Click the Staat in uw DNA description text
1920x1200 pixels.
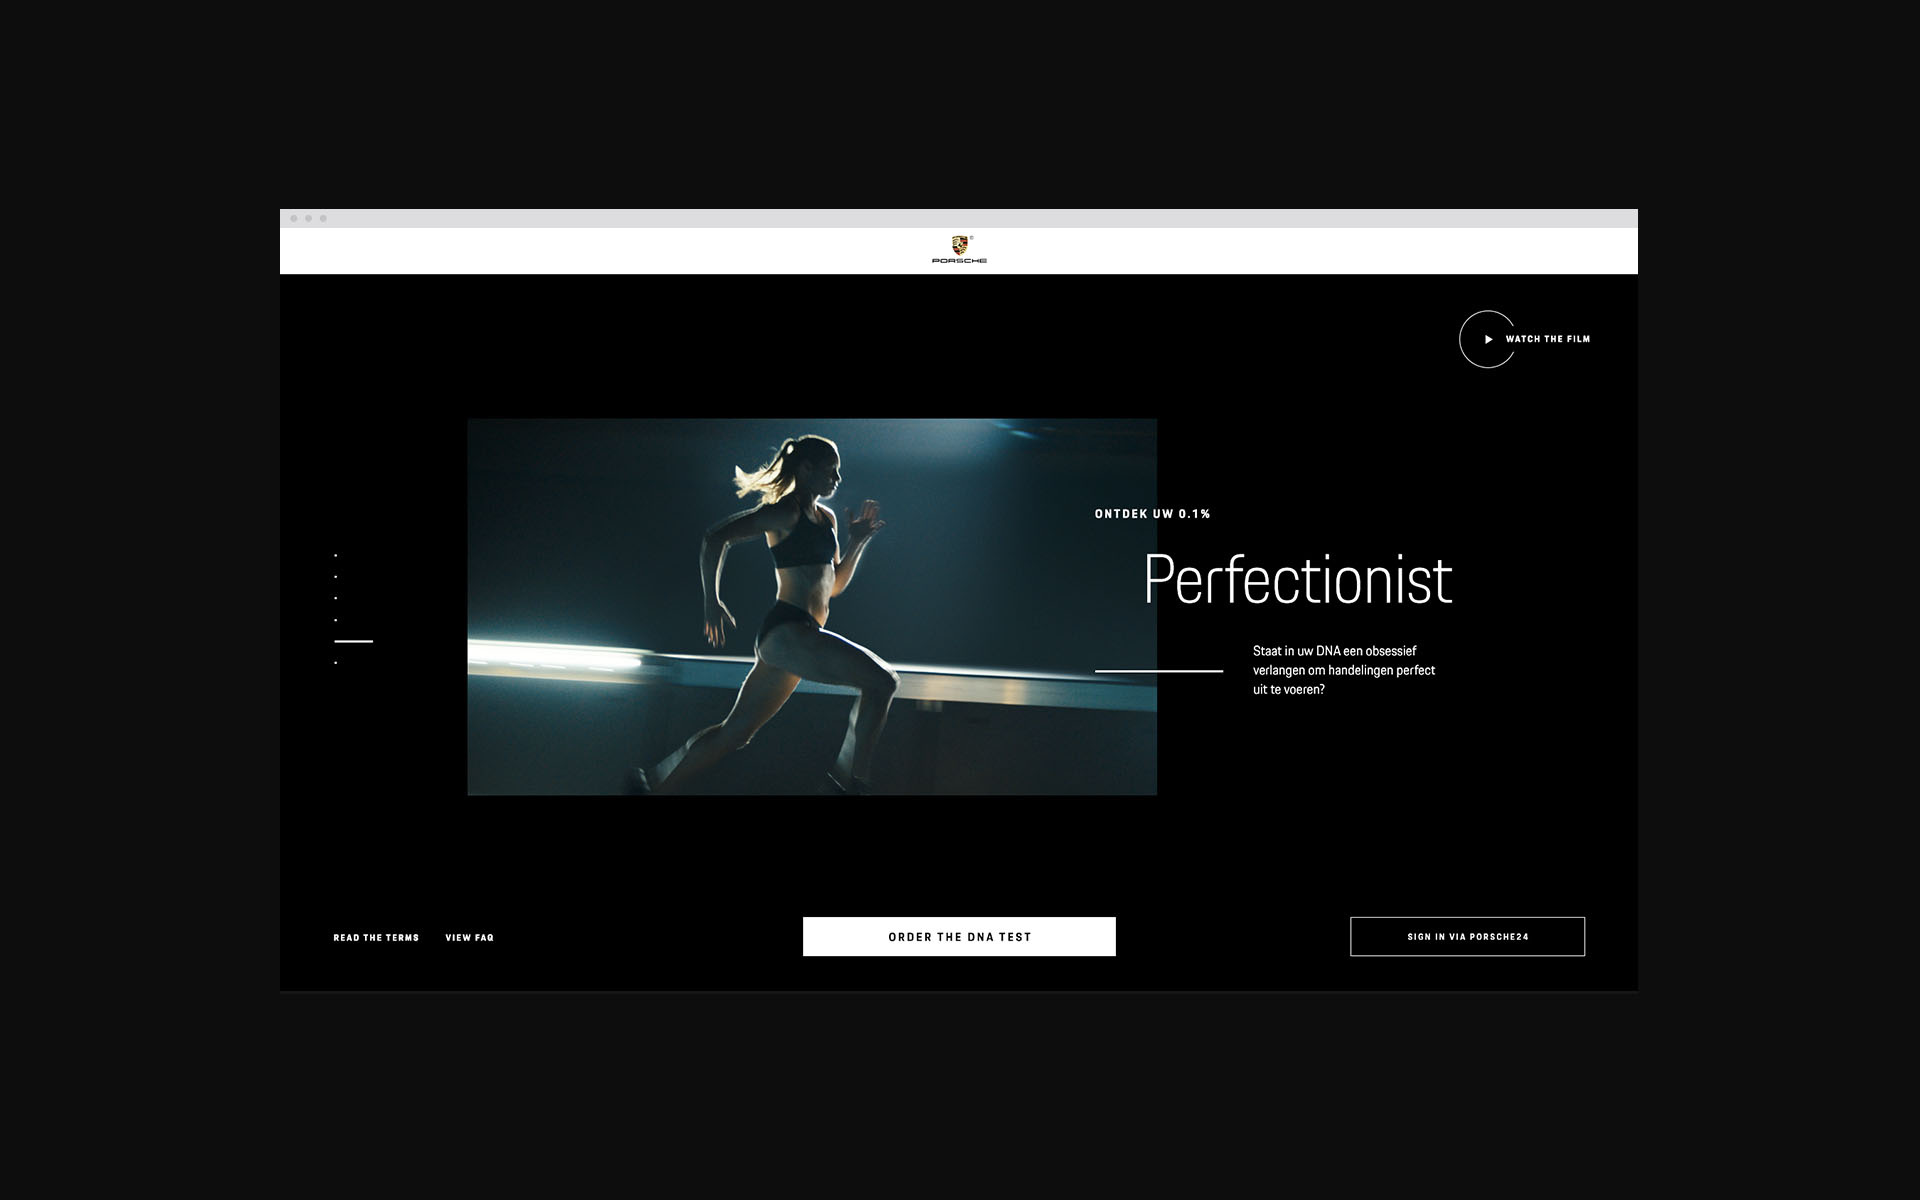coord(1344,670)
